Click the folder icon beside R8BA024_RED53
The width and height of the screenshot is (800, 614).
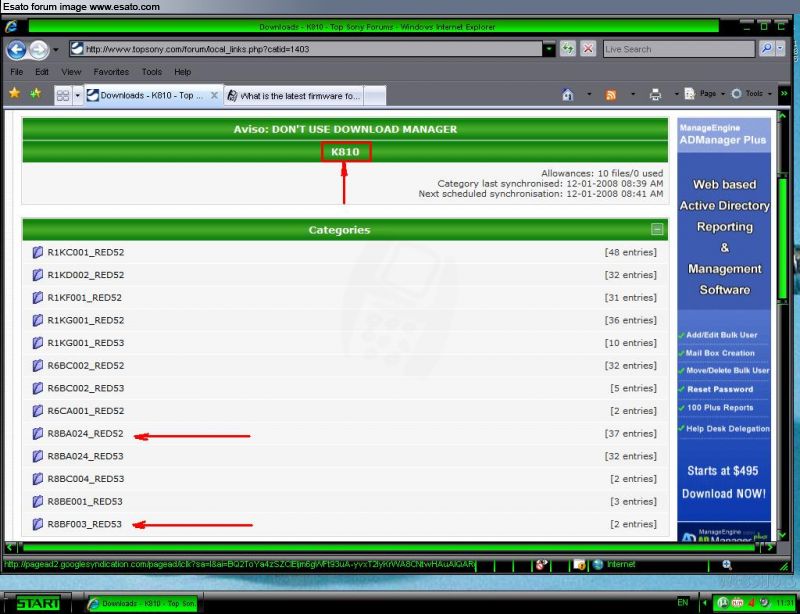[37, 456]
